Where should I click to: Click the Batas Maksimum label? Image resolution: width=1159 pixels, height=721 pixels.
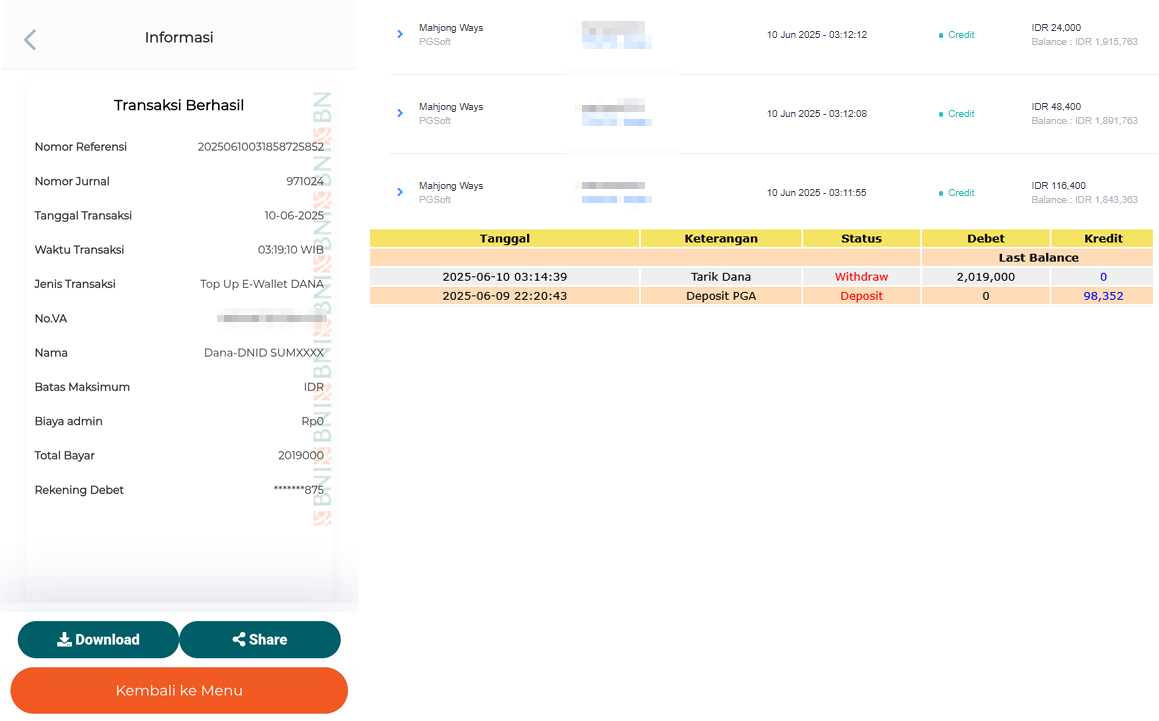coord(82,387)
